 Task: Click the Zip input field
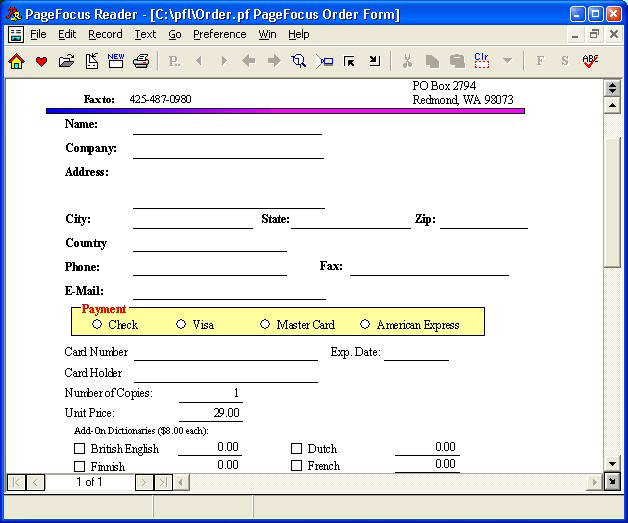click(484, 221)
